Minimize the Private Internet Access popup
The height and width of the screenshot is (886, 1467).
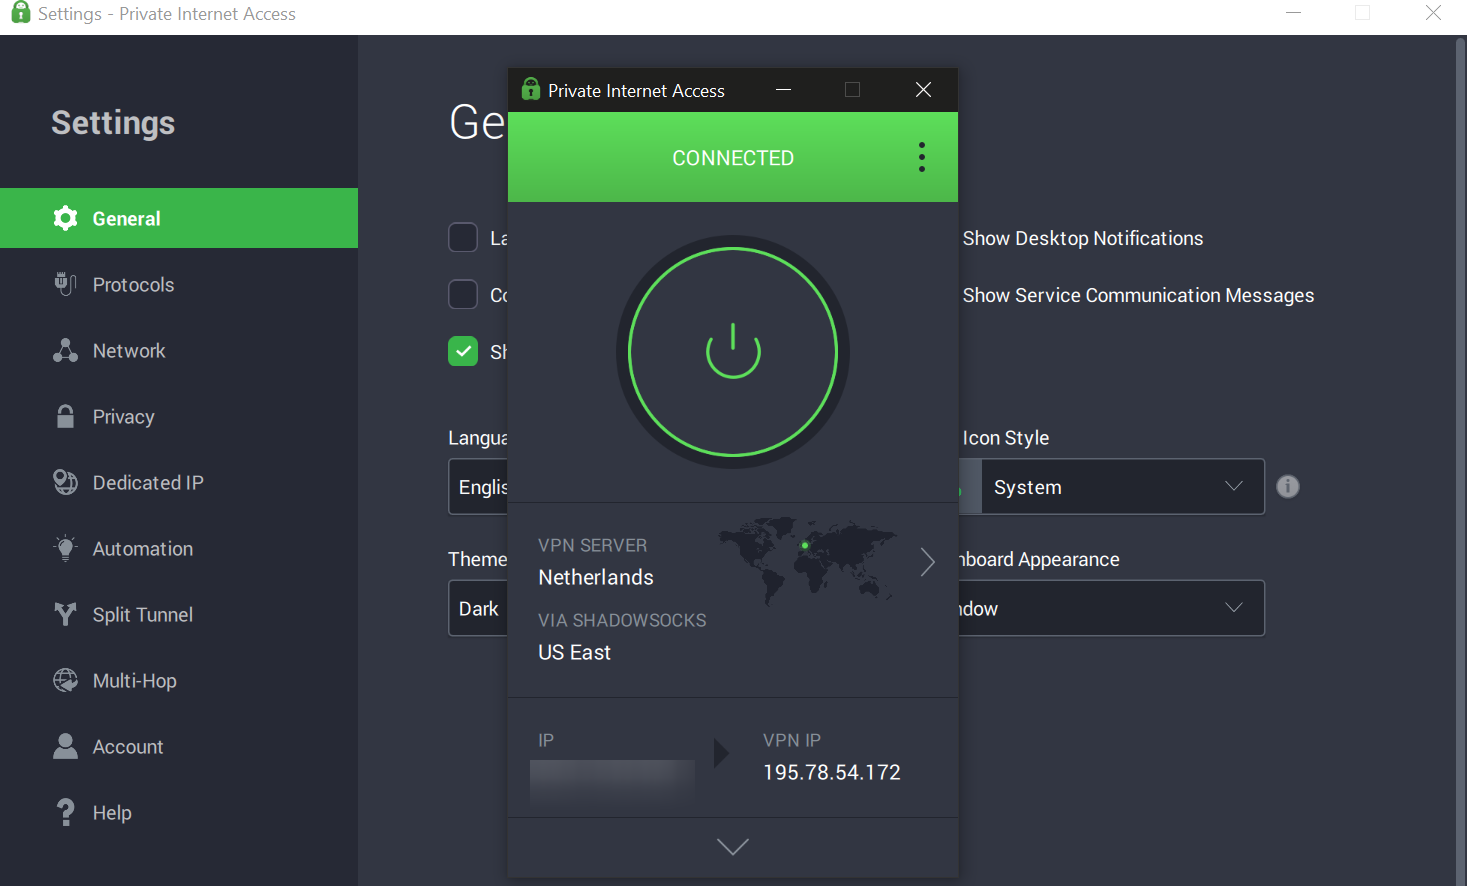coord(784,90)
